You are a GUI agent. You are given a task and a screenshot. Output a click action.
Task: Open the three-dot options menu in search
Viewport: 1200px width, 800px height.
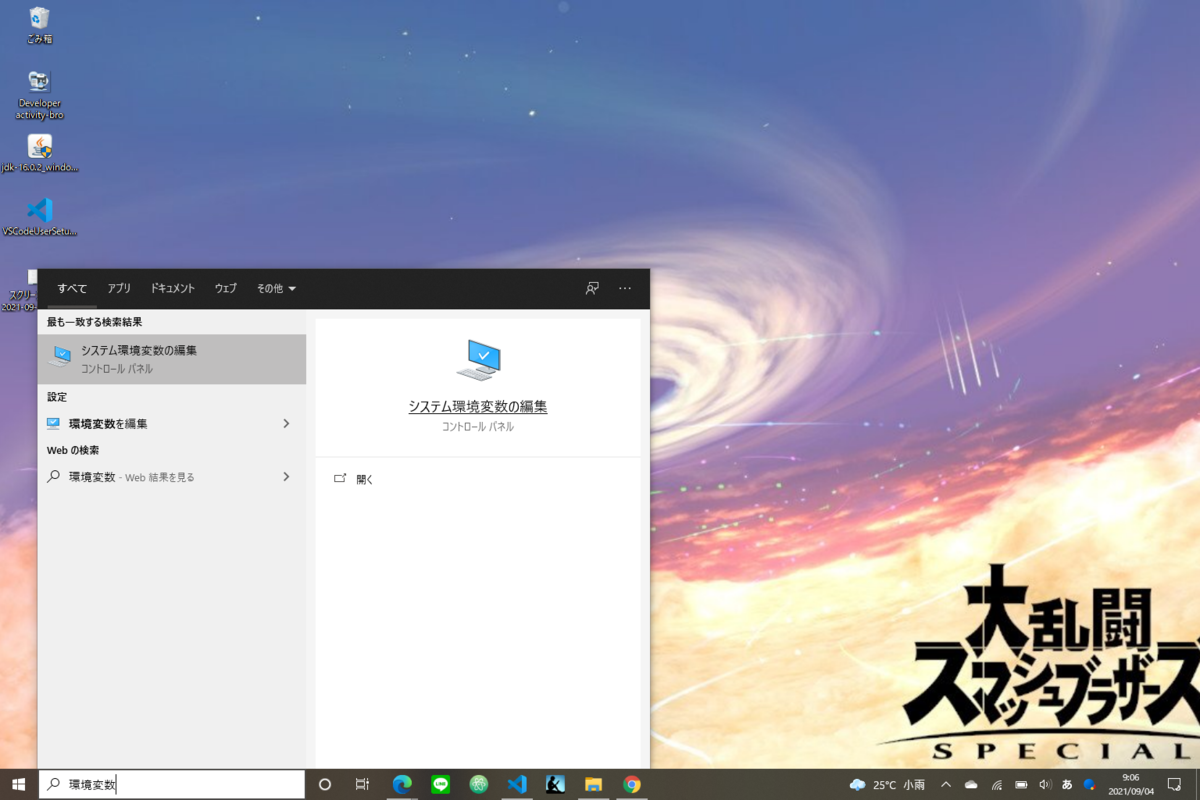tap(625, 288)
